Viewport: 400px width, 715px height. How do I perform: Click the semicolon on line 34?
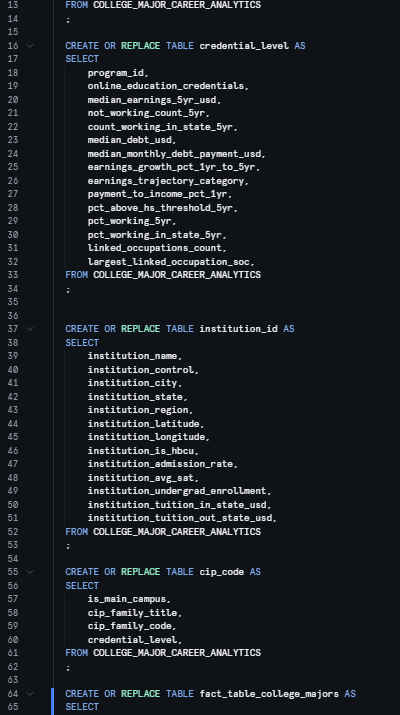pos(68,289)
